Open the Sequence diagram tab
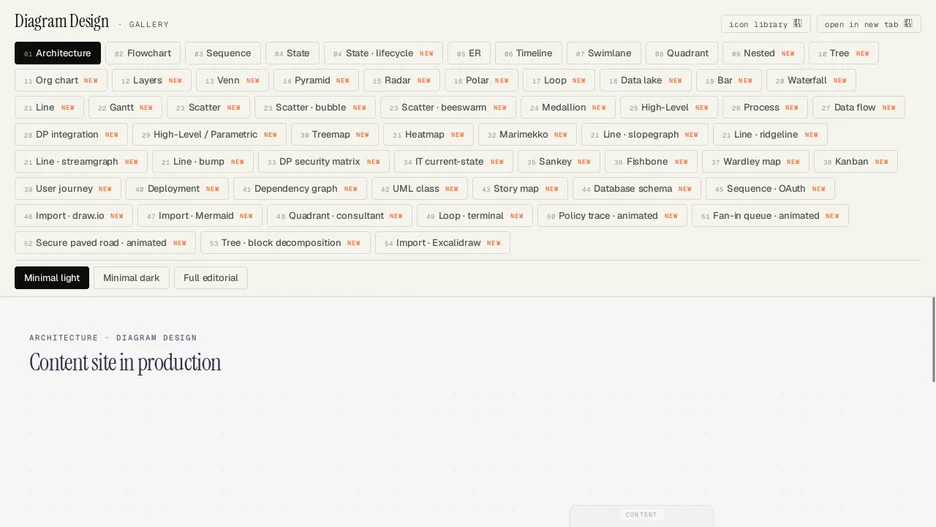 click(x=223, y=53)
